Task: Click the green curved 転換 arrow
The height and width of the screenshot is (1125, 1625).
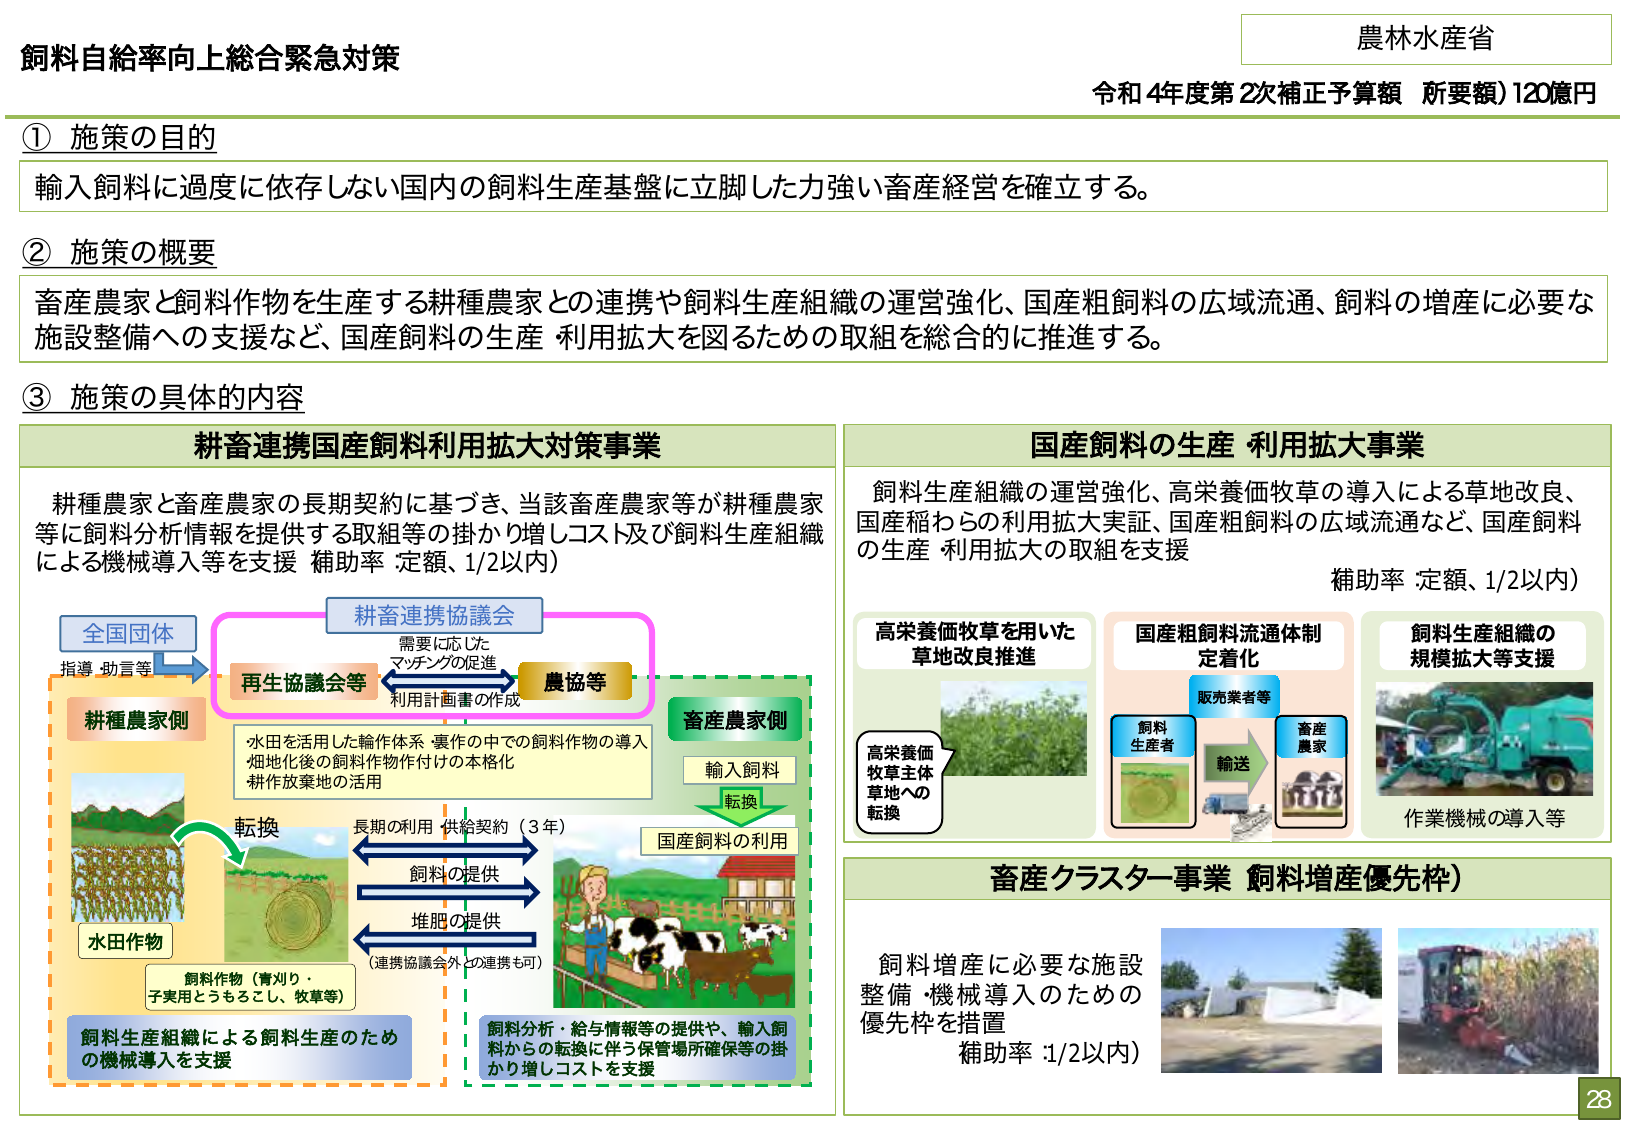Action: (209, 840)
